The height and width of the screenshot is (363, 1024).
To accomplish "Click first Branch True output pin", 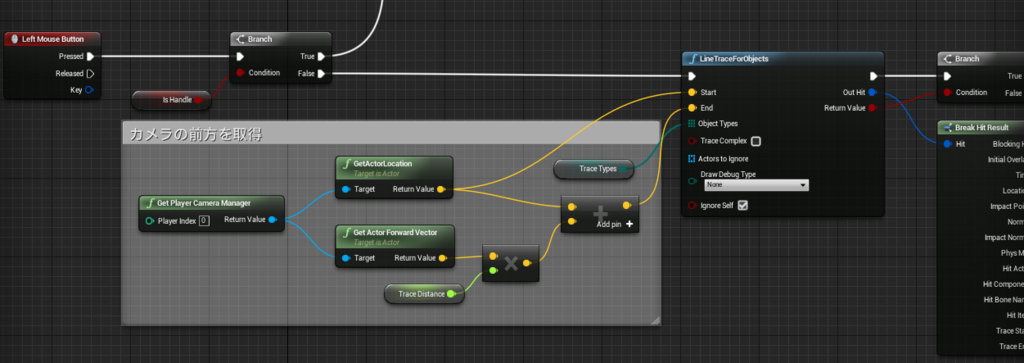I will point(321,56).
